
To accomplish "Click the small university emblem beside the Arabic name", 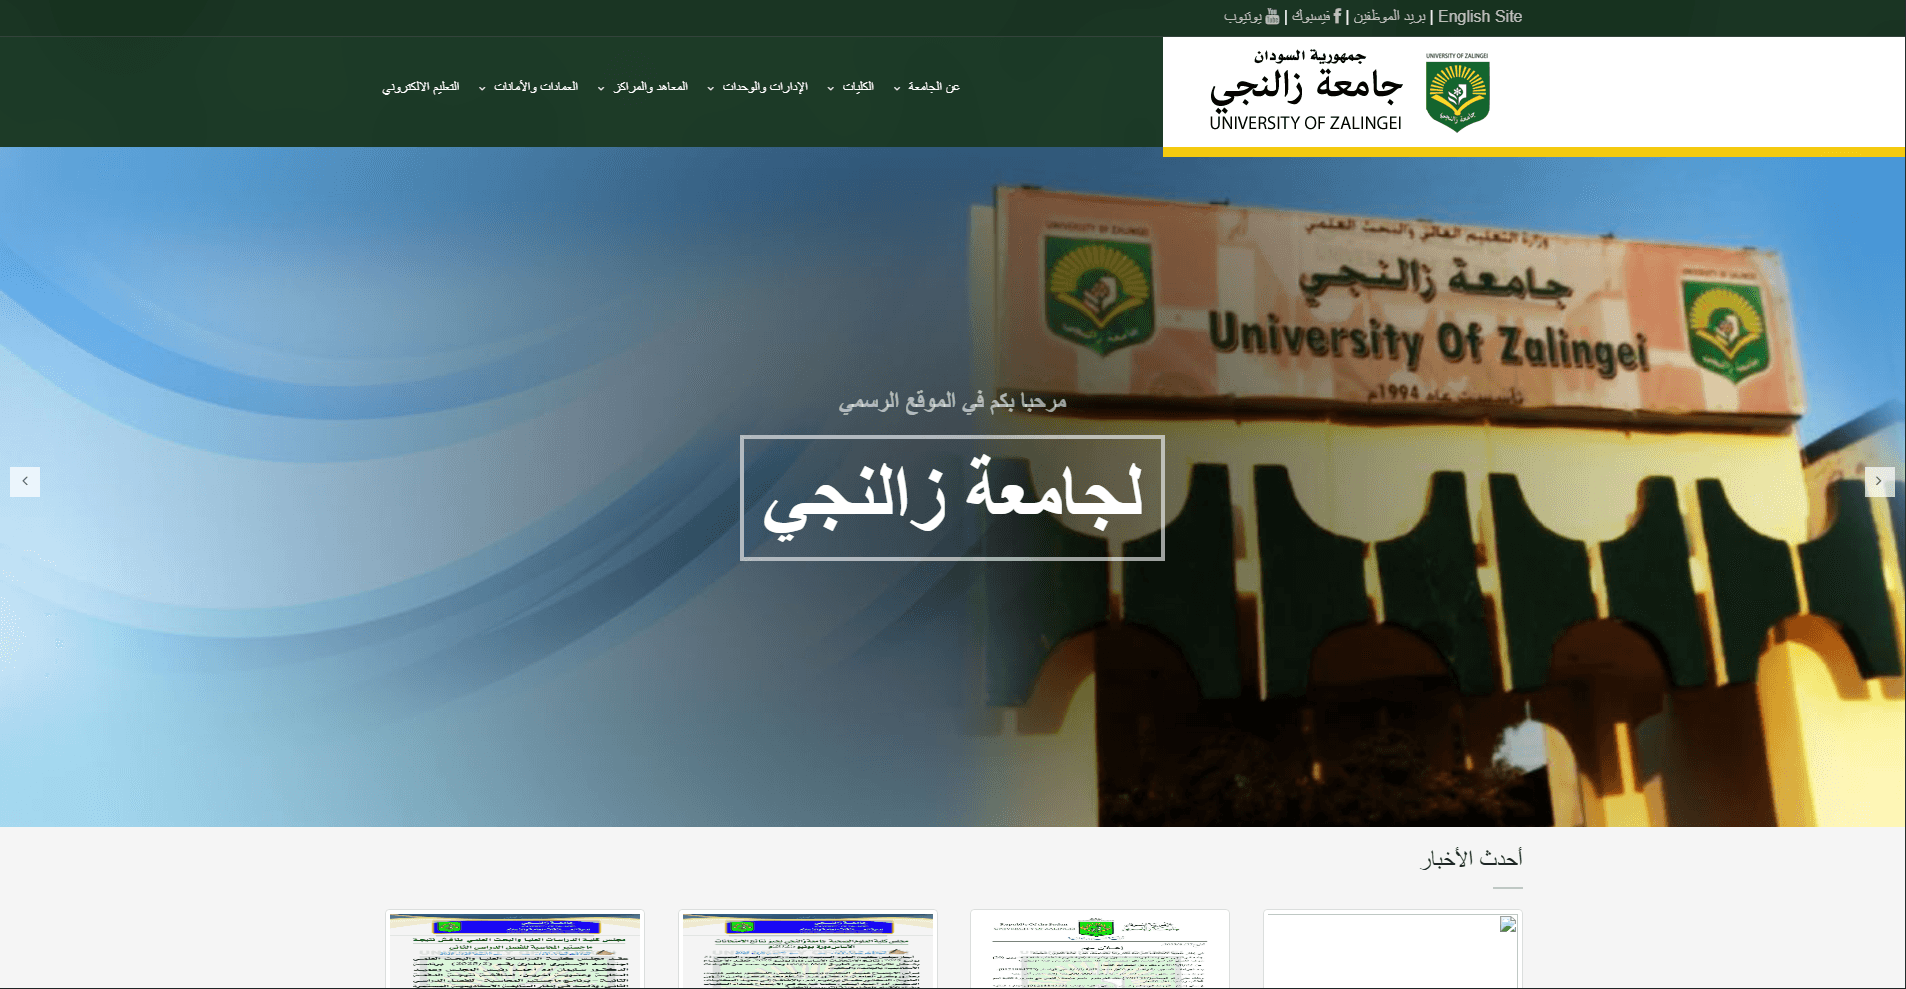I will tap(1456, 92).
